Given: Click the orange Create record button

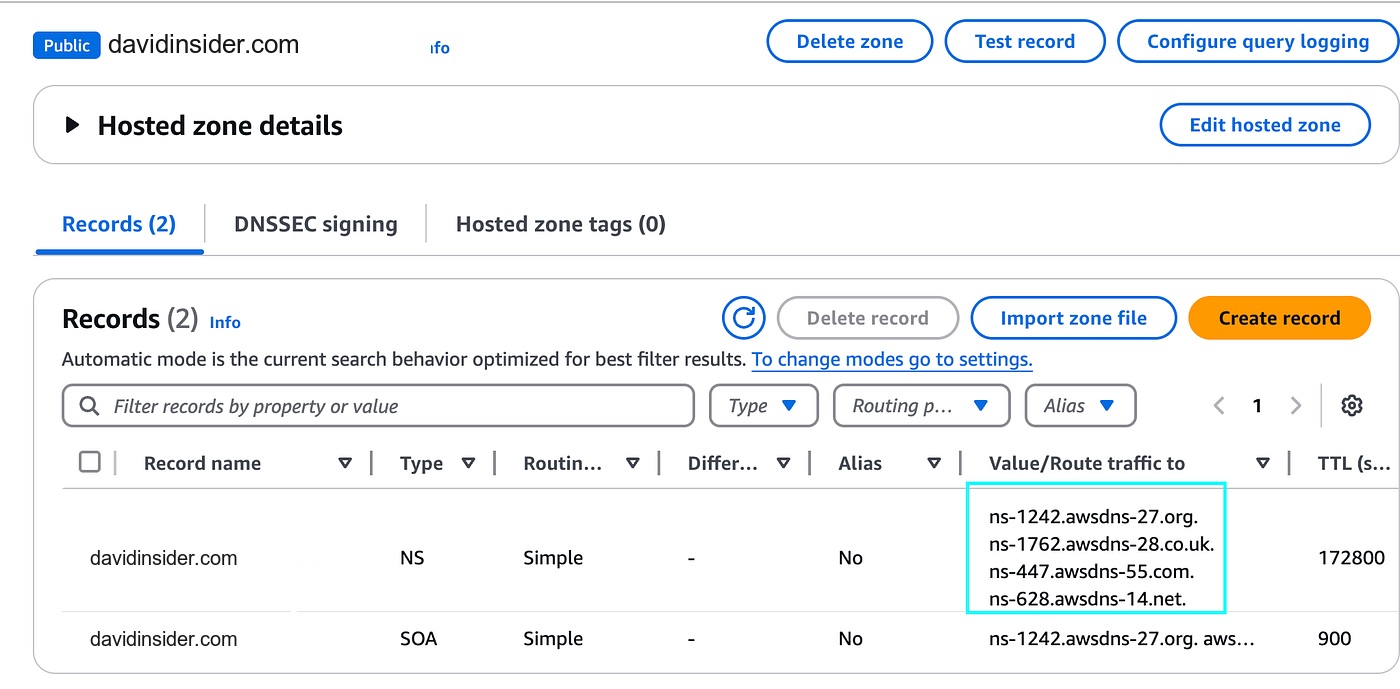Looking at the screenshot, I should 1279,318.
